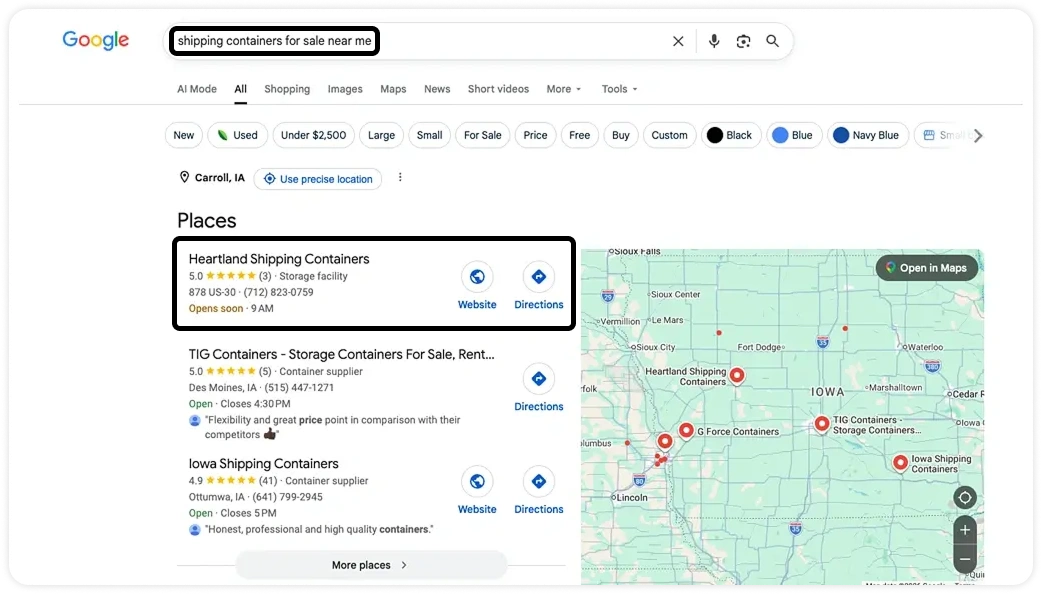
Task: Select G Force Containers map pin
Action: (x=686, y=431)
